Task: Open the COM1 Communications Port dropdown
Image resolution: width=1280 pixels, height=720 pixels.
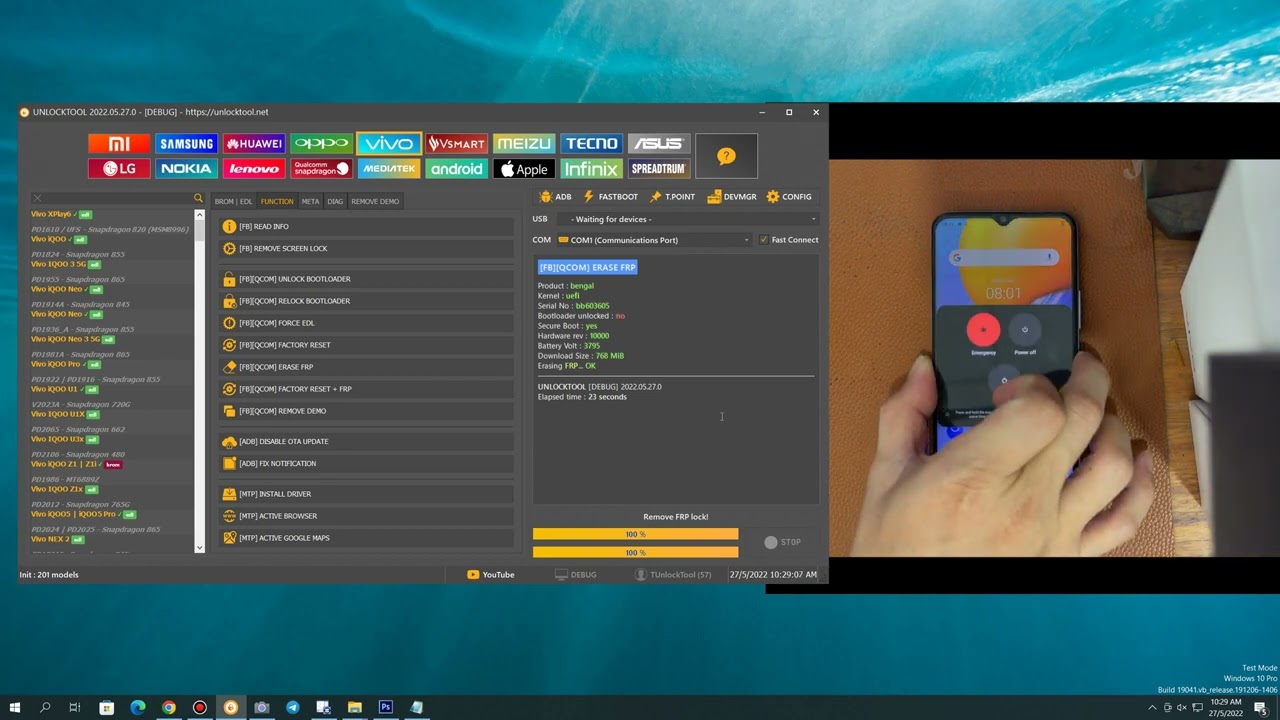Action: click(654, 240)
